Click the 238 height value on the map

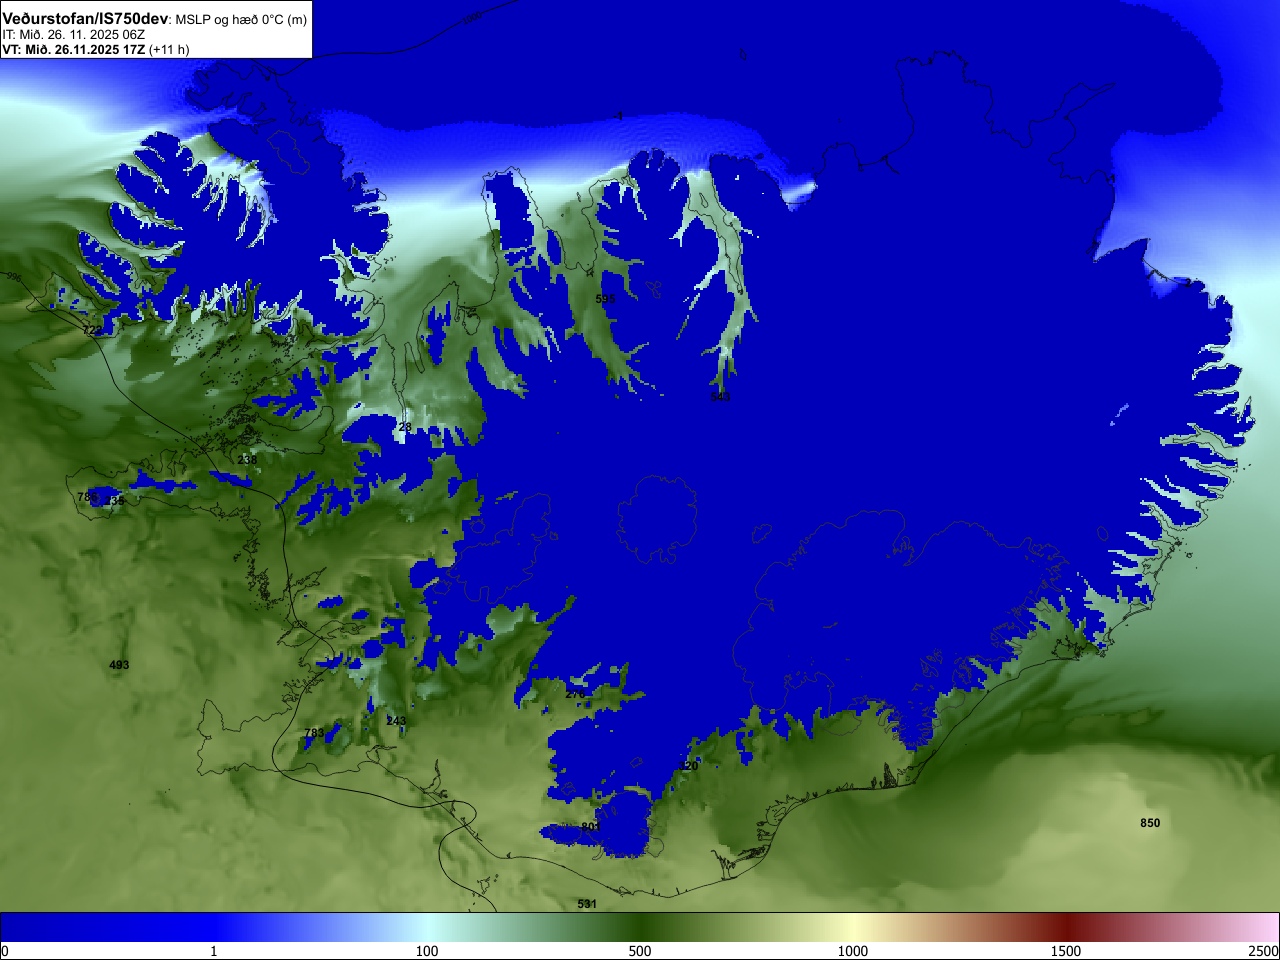247,460
